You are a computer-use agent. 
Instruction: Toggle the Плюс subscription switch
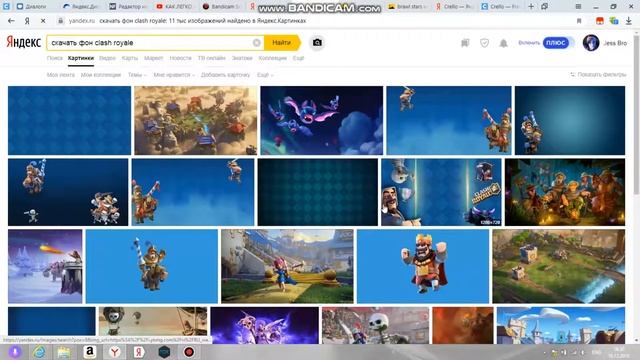pos(558,43)
